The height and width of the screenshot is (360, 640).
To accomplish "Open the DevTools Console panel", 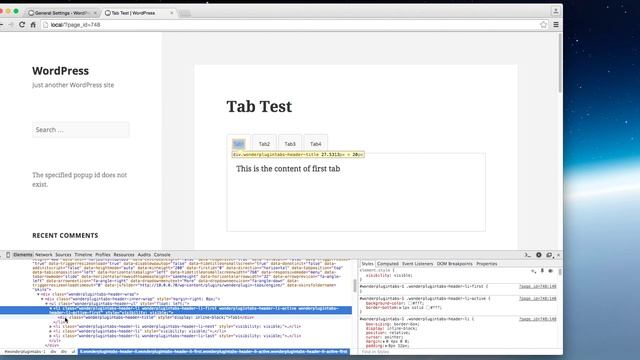I will click(x=162, y=255).
